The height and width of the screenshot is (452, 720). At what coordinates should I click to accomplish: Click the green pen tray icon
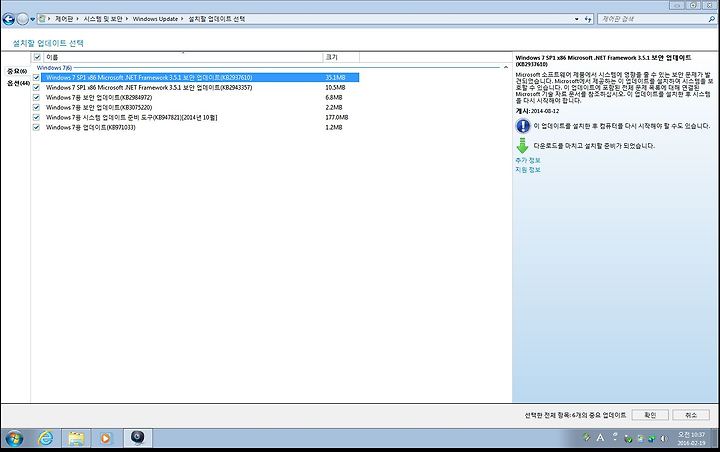586,437
